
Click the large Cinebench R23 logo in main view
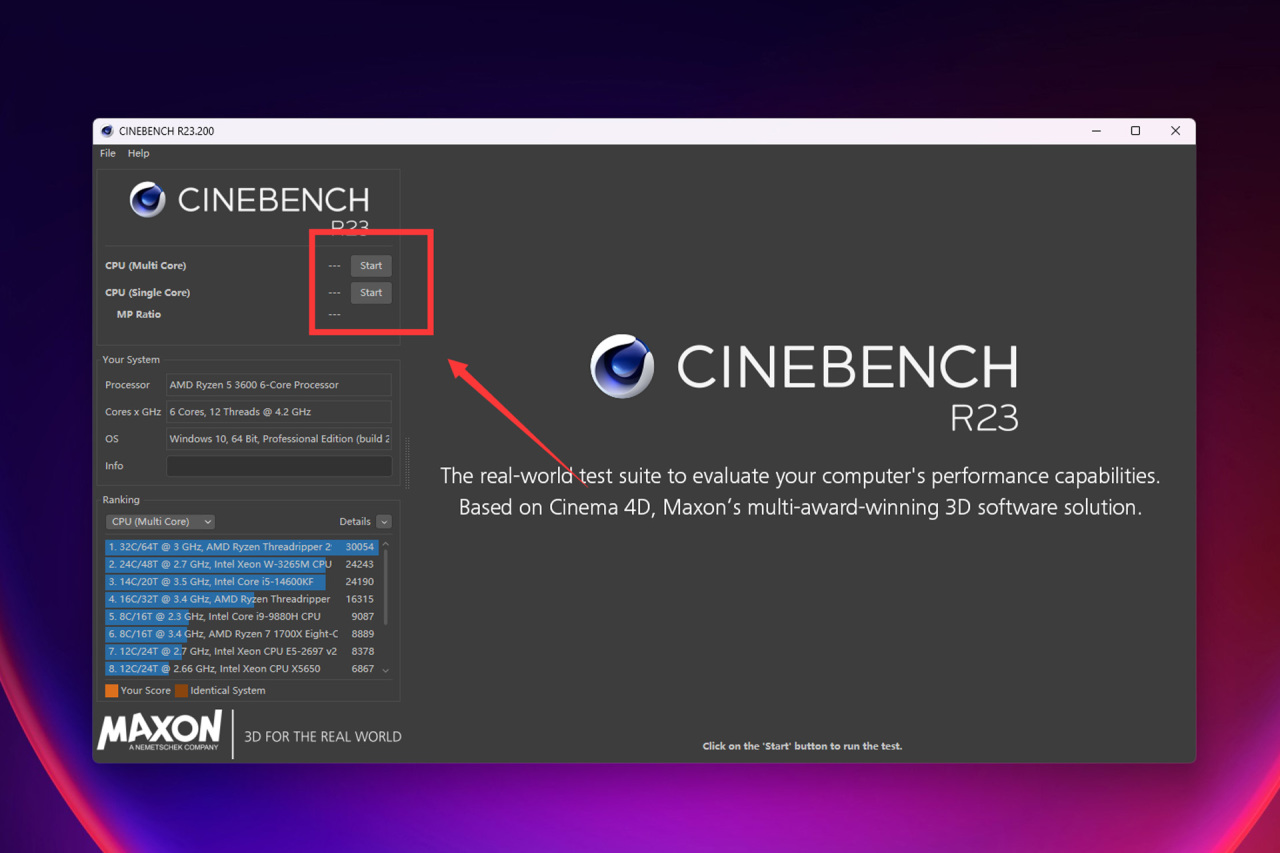coord(804,384)
